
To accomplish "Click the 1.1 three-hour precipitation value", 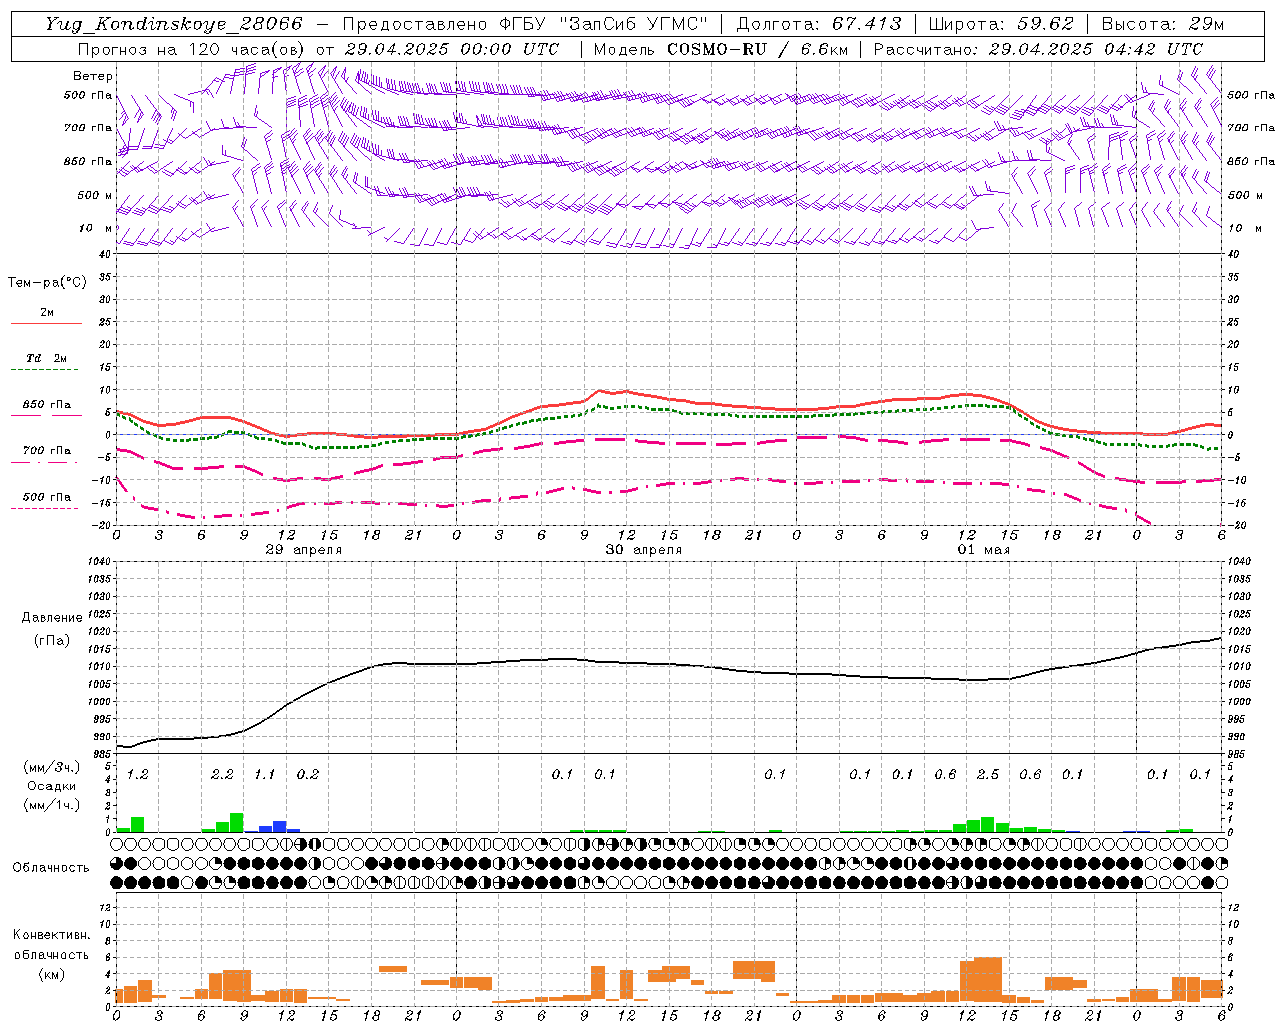I will click(265, 775).
